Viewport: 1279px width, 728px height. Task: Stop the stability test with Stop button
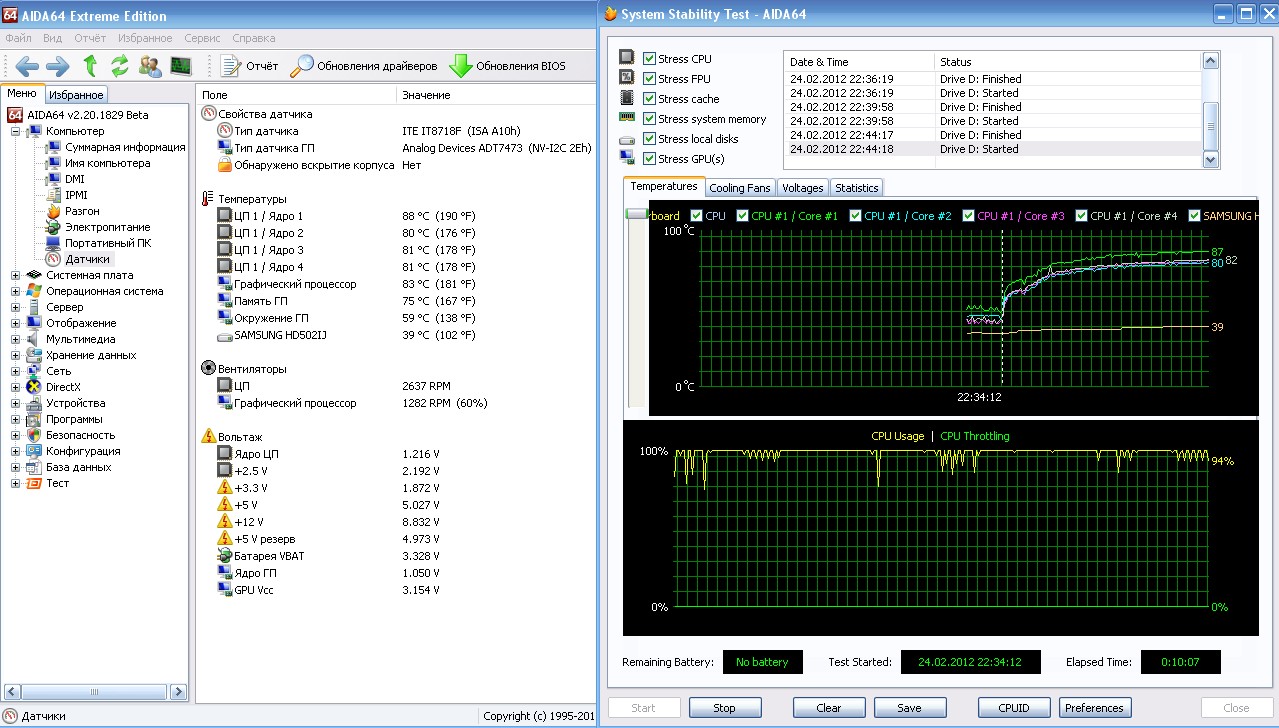coord(725,708)
